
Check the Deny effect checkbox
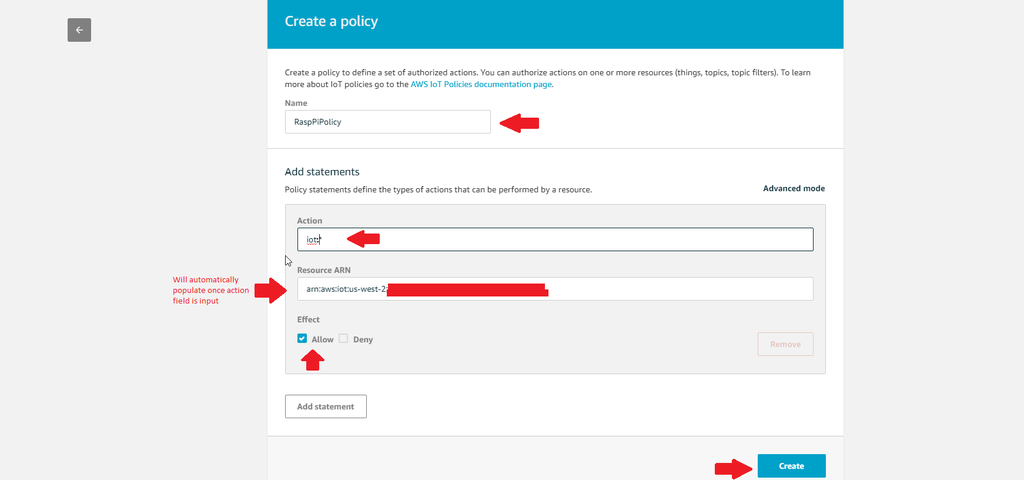343,339
